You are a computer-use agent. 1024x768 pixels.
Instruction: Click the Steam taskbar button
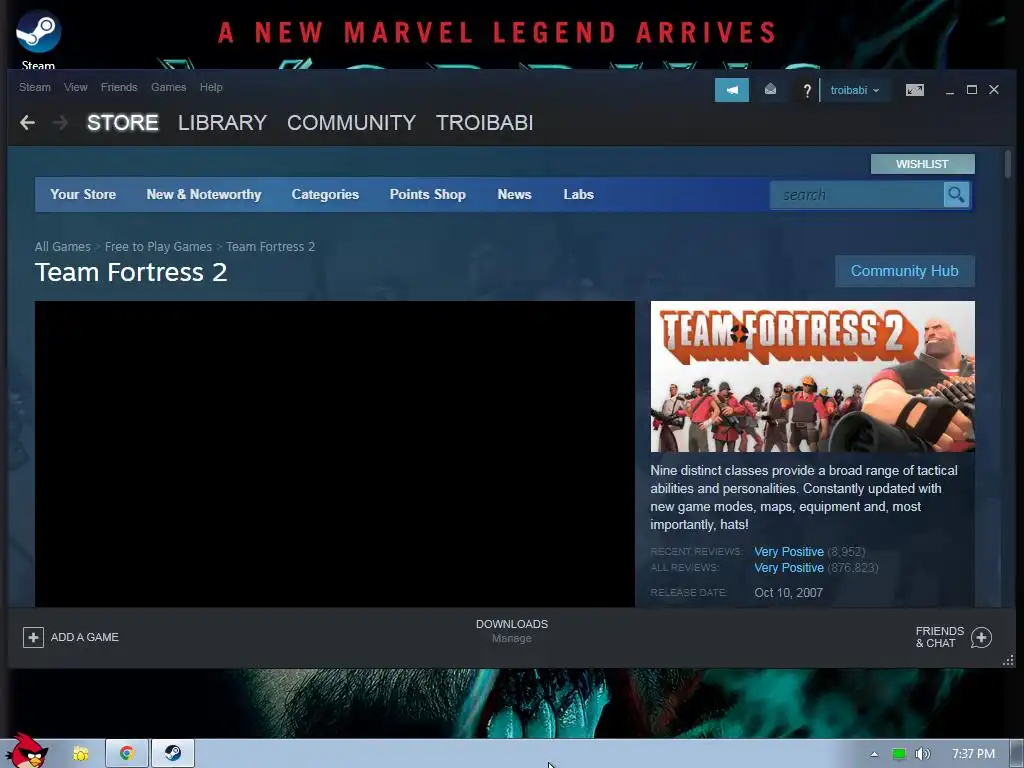click(173, 753)
